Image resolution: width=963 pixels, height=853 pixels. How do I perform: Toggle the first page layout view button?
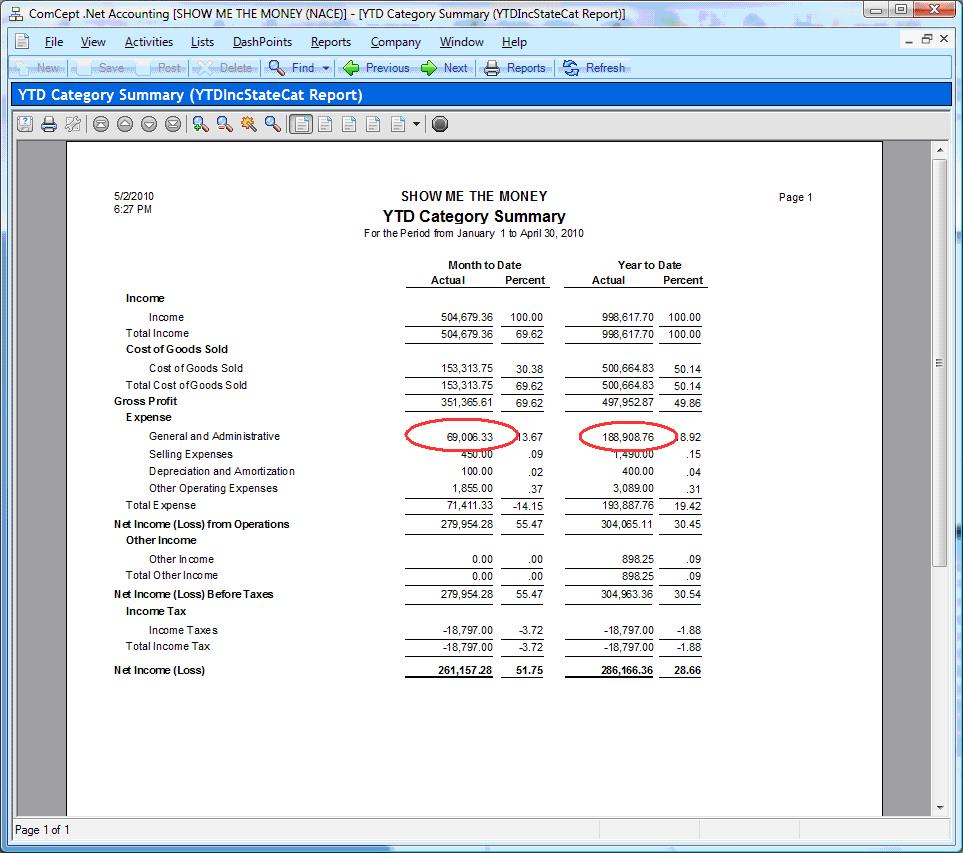pos(300,124)
